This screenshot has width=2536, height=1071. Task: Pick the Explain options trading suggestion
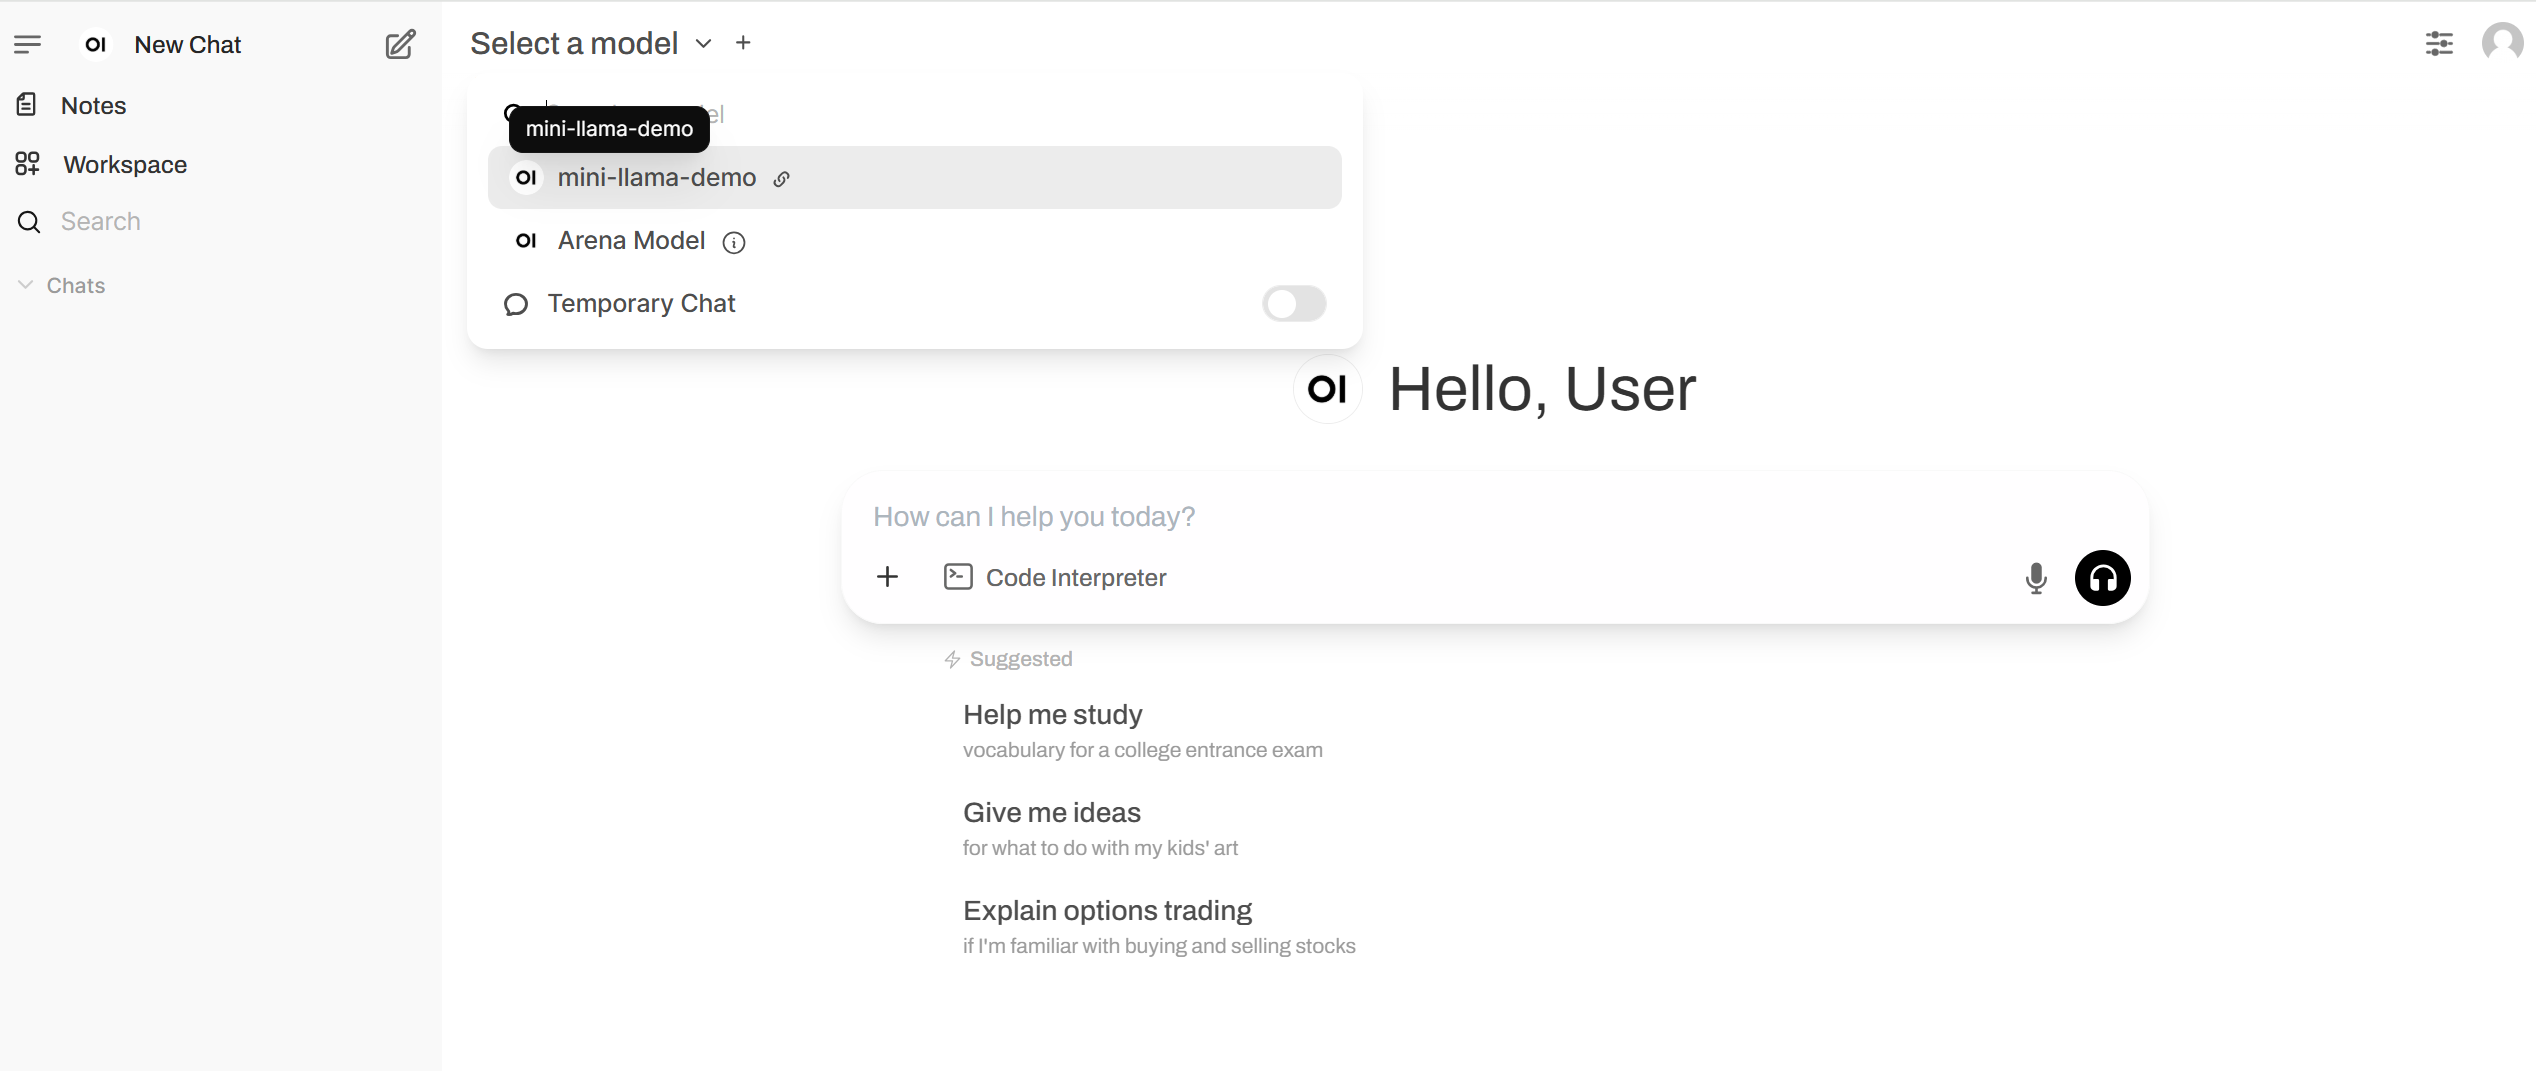(x=1107, y=911)
